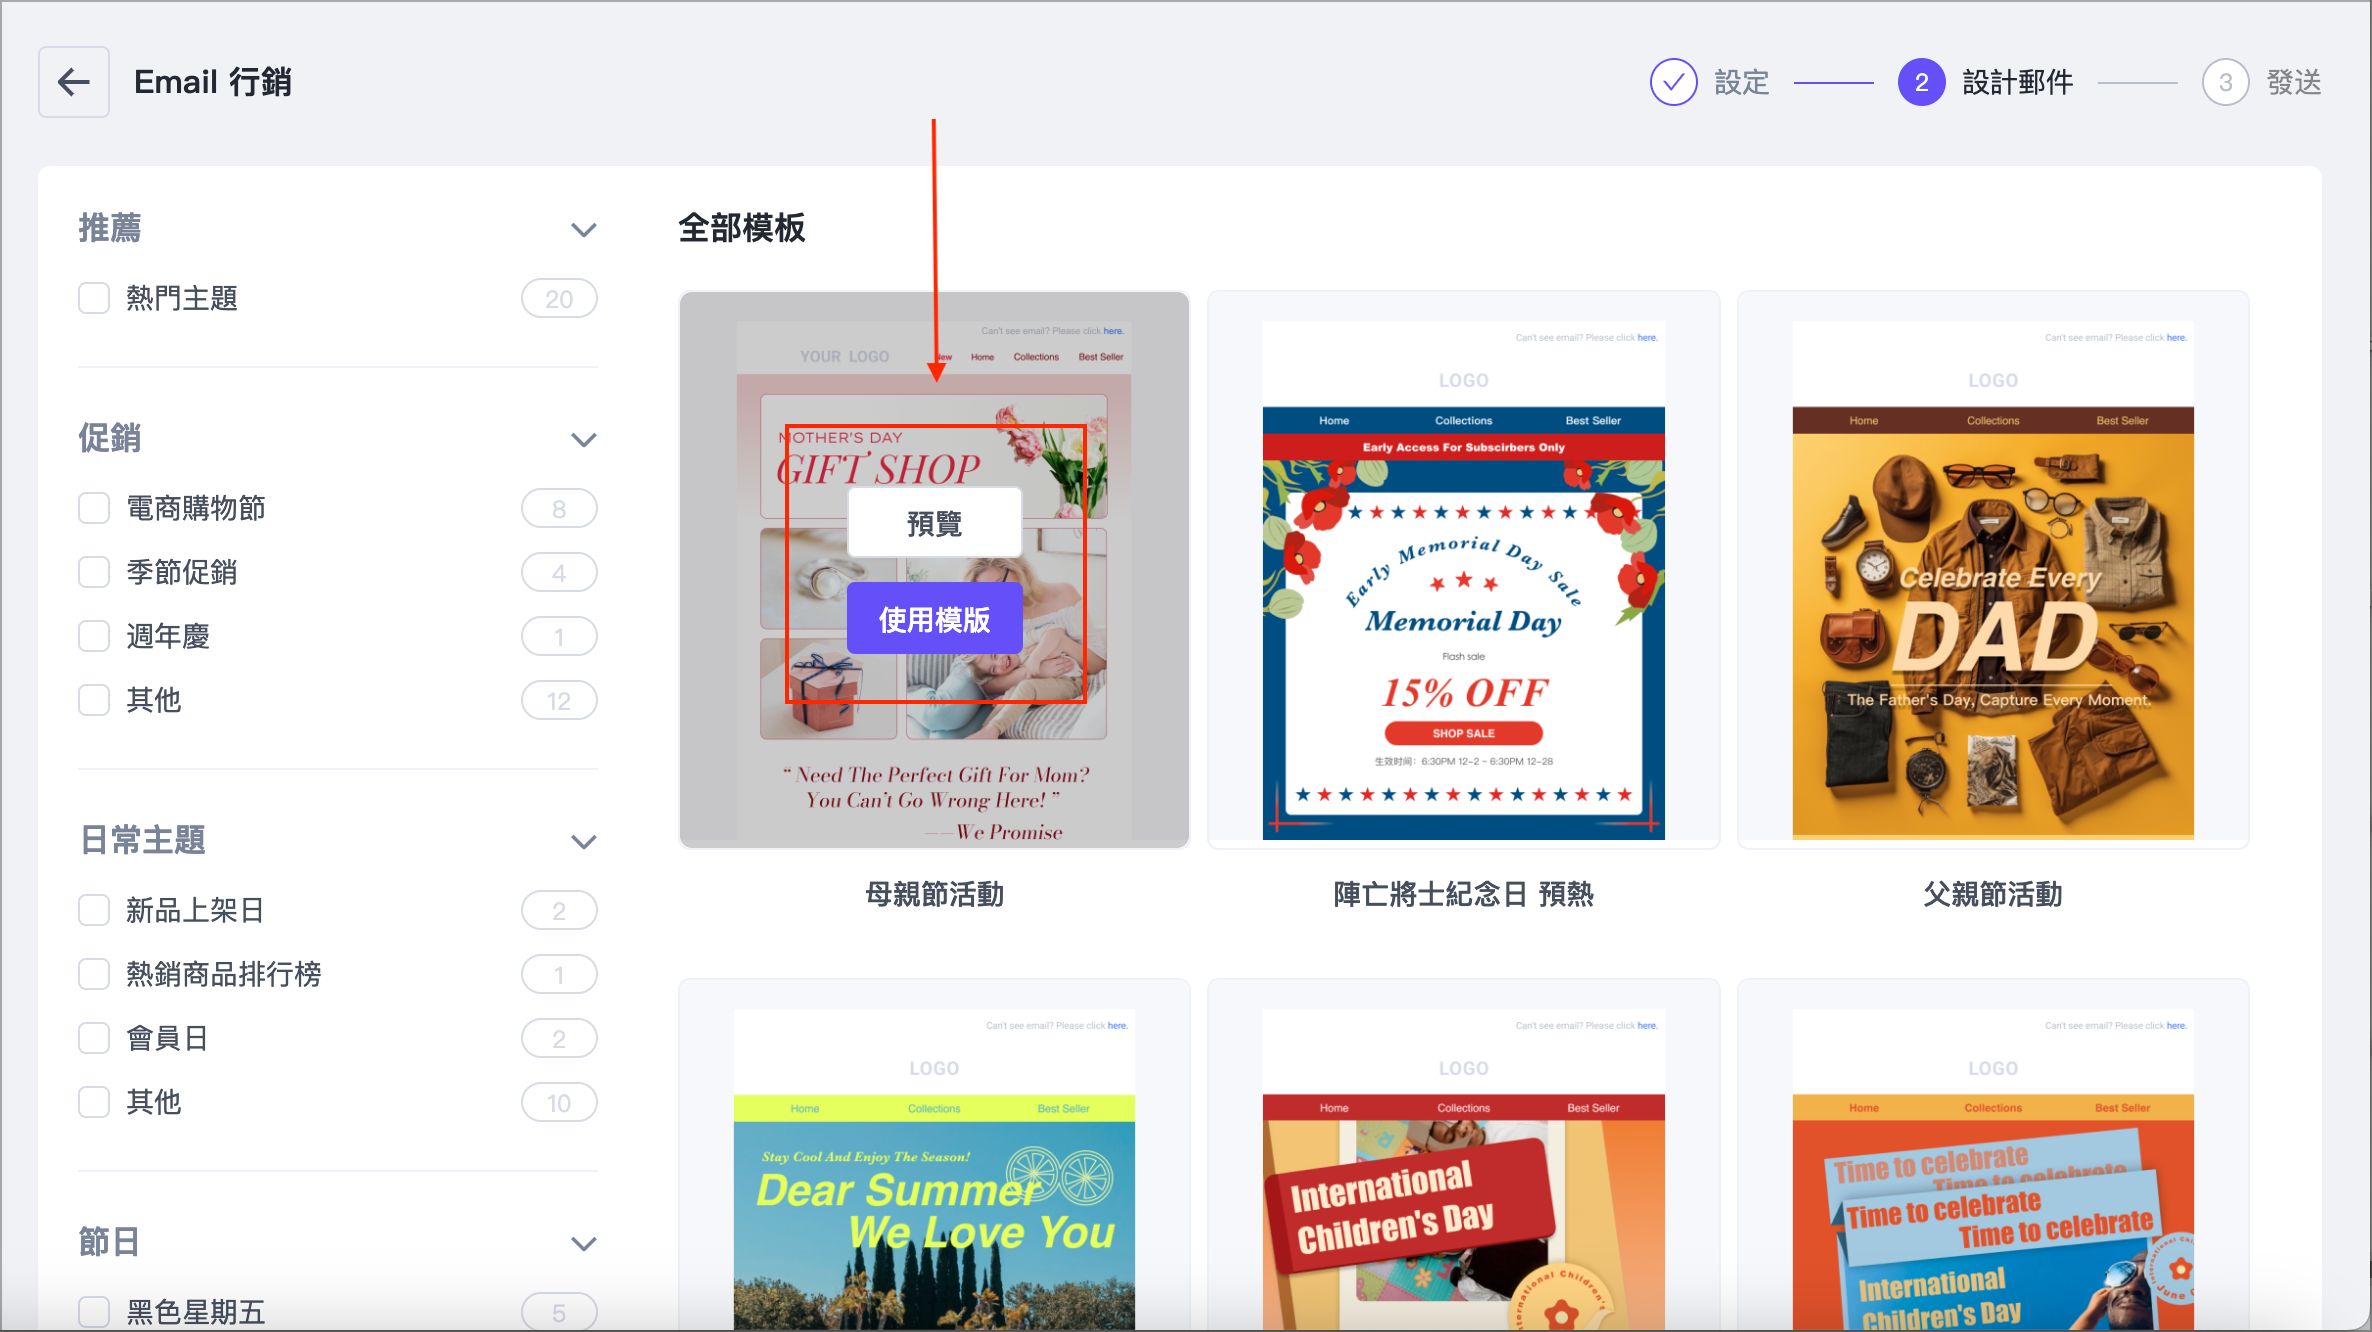This screenshot has width=2372, height=1332.
Task: Click the 使用模版 button
Action: 934,619
